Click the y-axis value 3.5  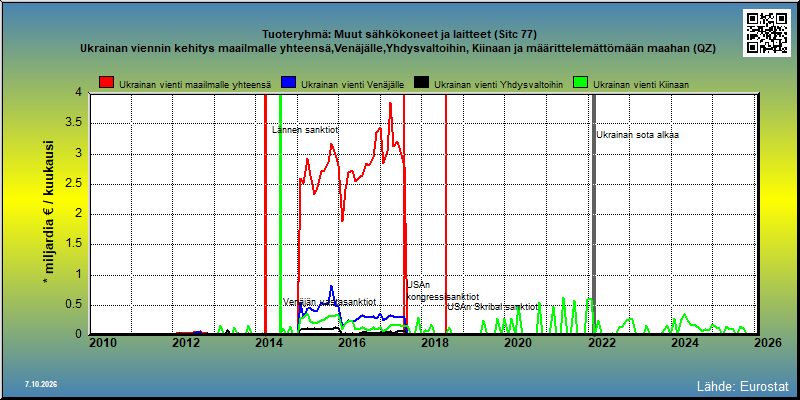click(x=72, y=123)
